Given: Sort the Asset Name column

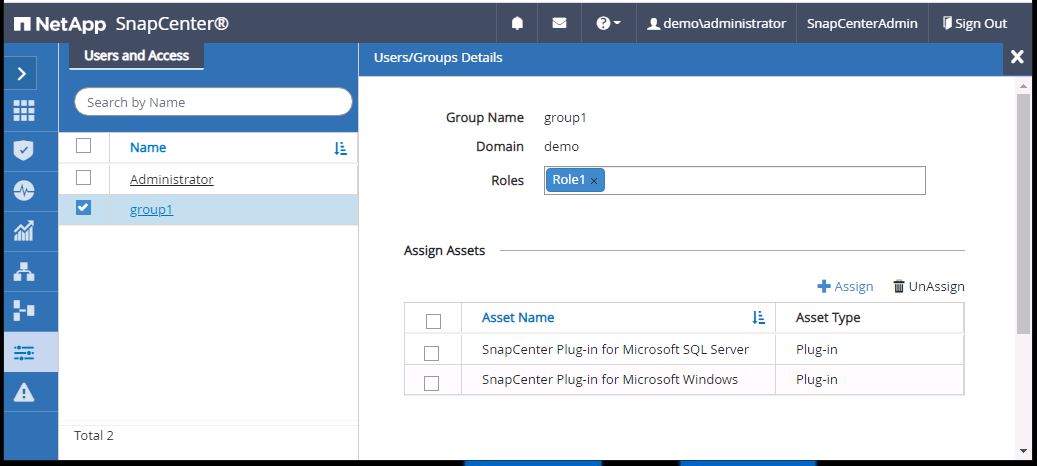Looking at the screenshot, I should (758, 318).
